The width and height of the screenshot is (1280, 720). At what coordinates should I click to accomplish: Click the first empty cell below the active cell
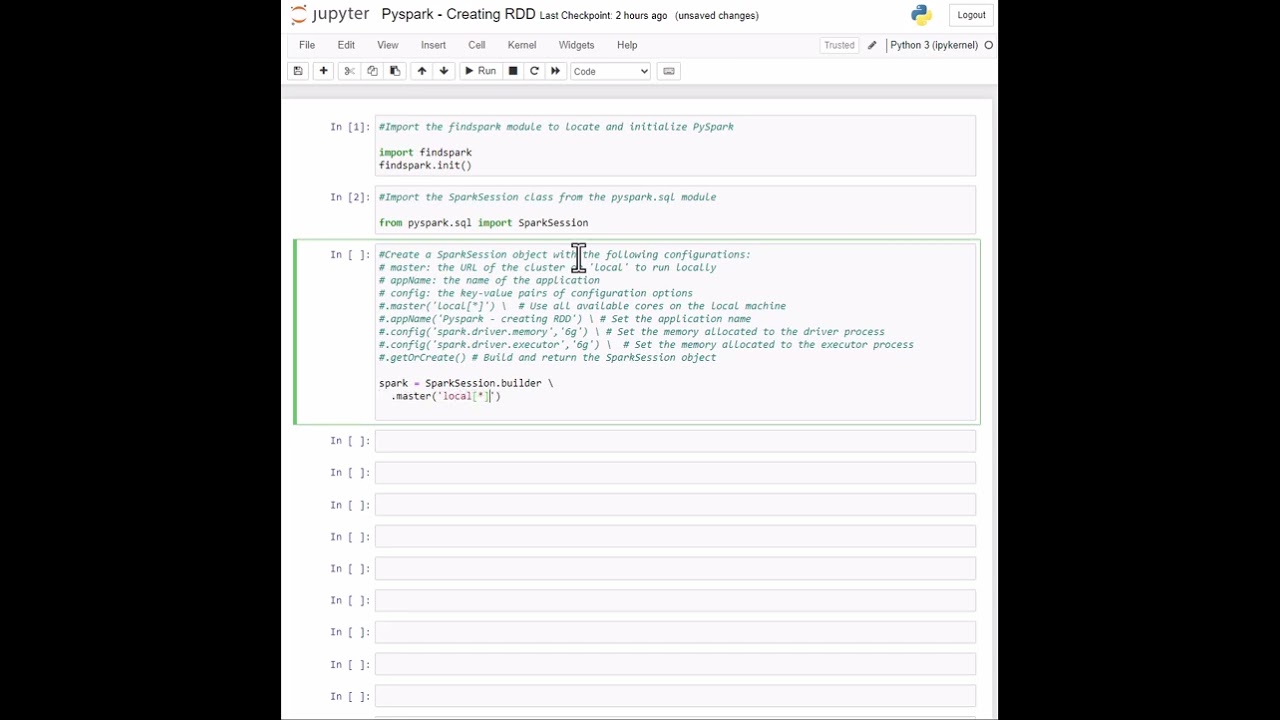(x=675, y=441)
